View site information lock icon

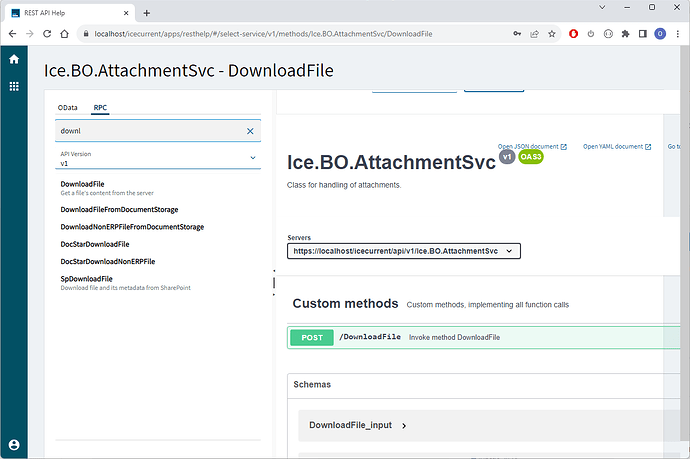[x=86, y=34]
